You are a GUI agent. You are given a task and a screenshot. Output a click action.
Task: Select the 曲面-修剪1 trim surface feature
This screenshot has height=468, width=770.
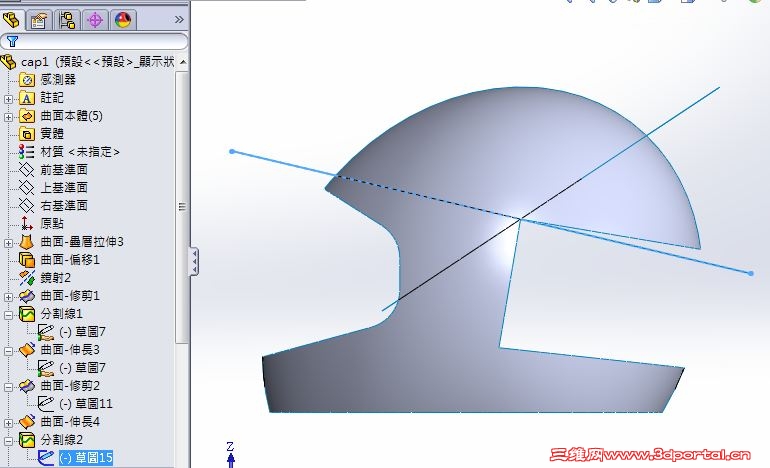[59, 296]
